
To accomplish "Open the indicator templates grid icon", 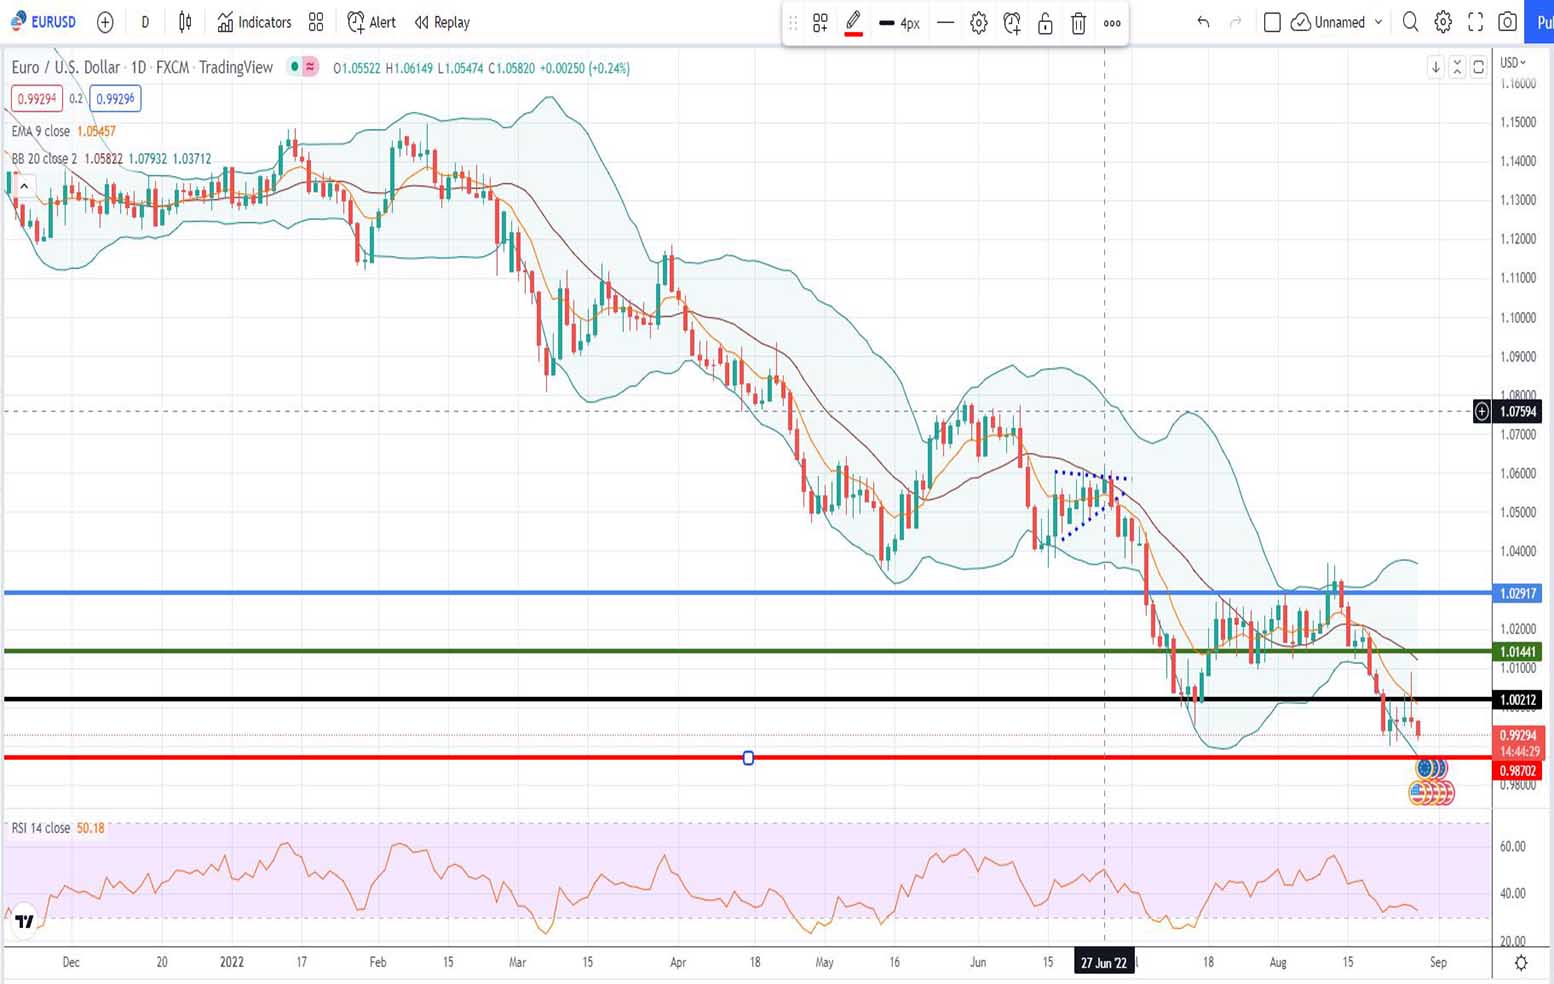I will 316,22.
